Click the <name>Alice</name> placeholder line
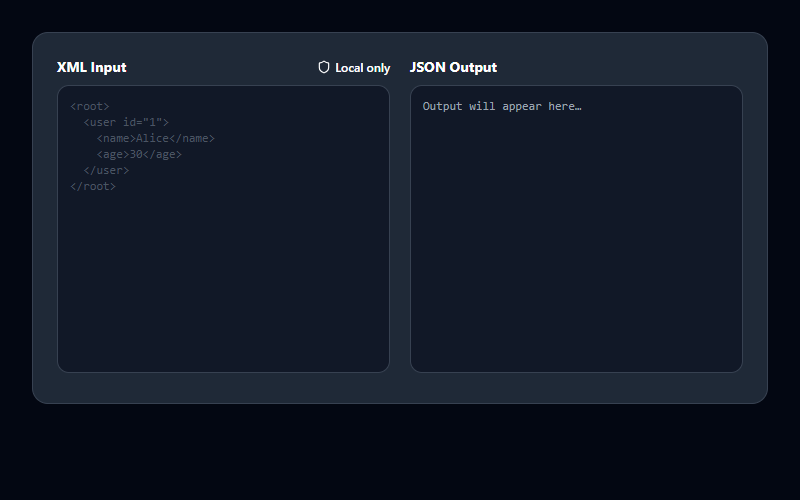Viewport: 800px width, 500px height. pyautogui.click(x=156, y=138)
